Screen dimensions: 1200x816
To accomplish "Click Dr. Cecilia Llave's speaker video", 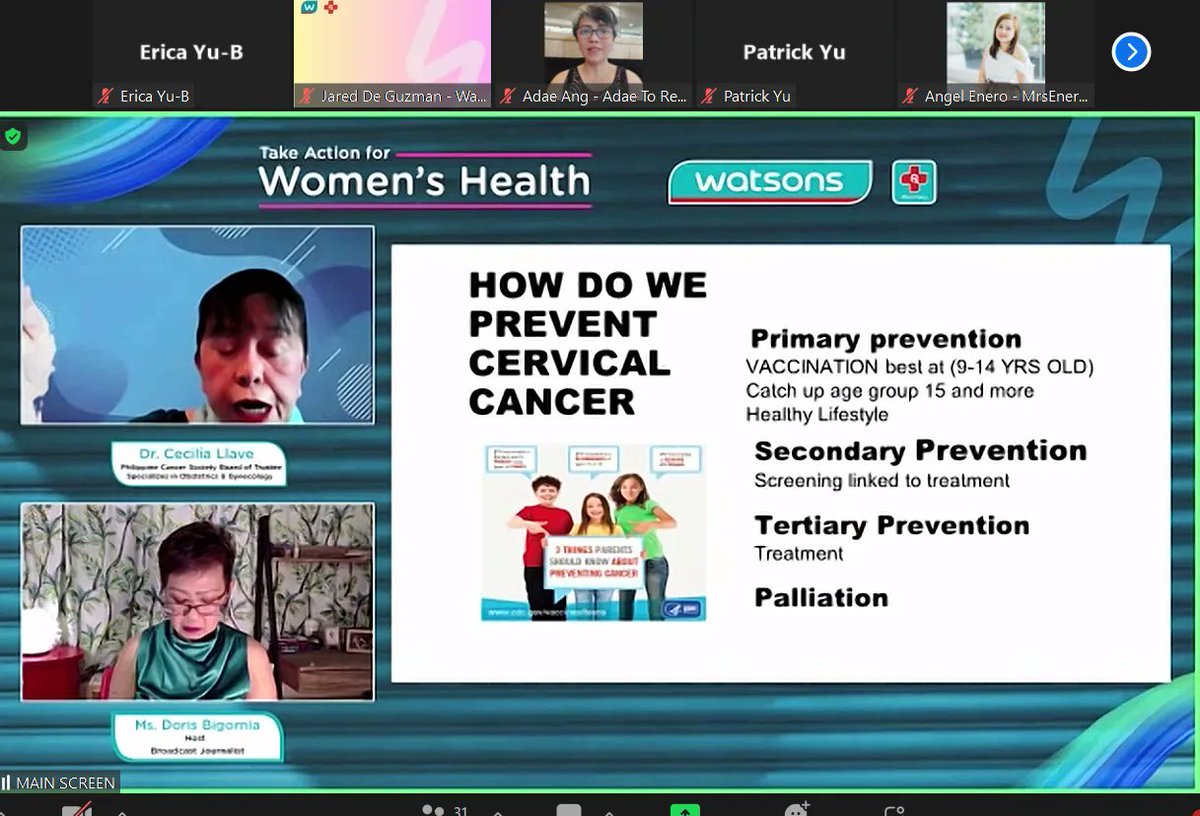I will click(198, 325).
